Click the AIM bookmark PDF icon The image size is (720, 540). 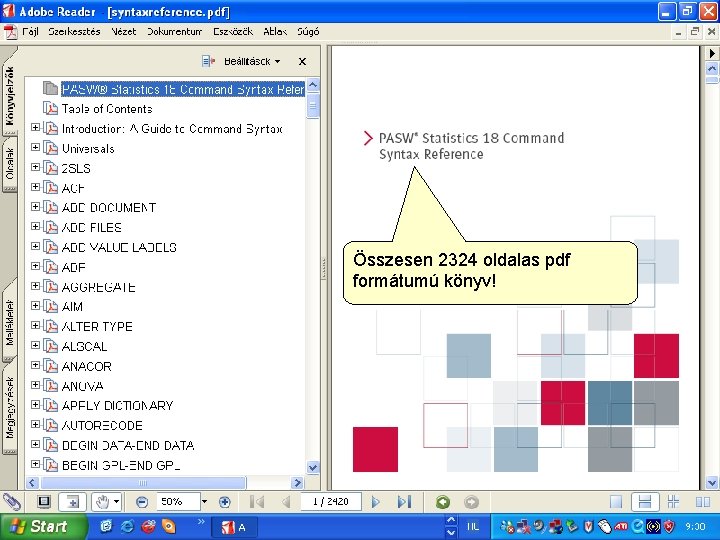click(x=51, y=306)
